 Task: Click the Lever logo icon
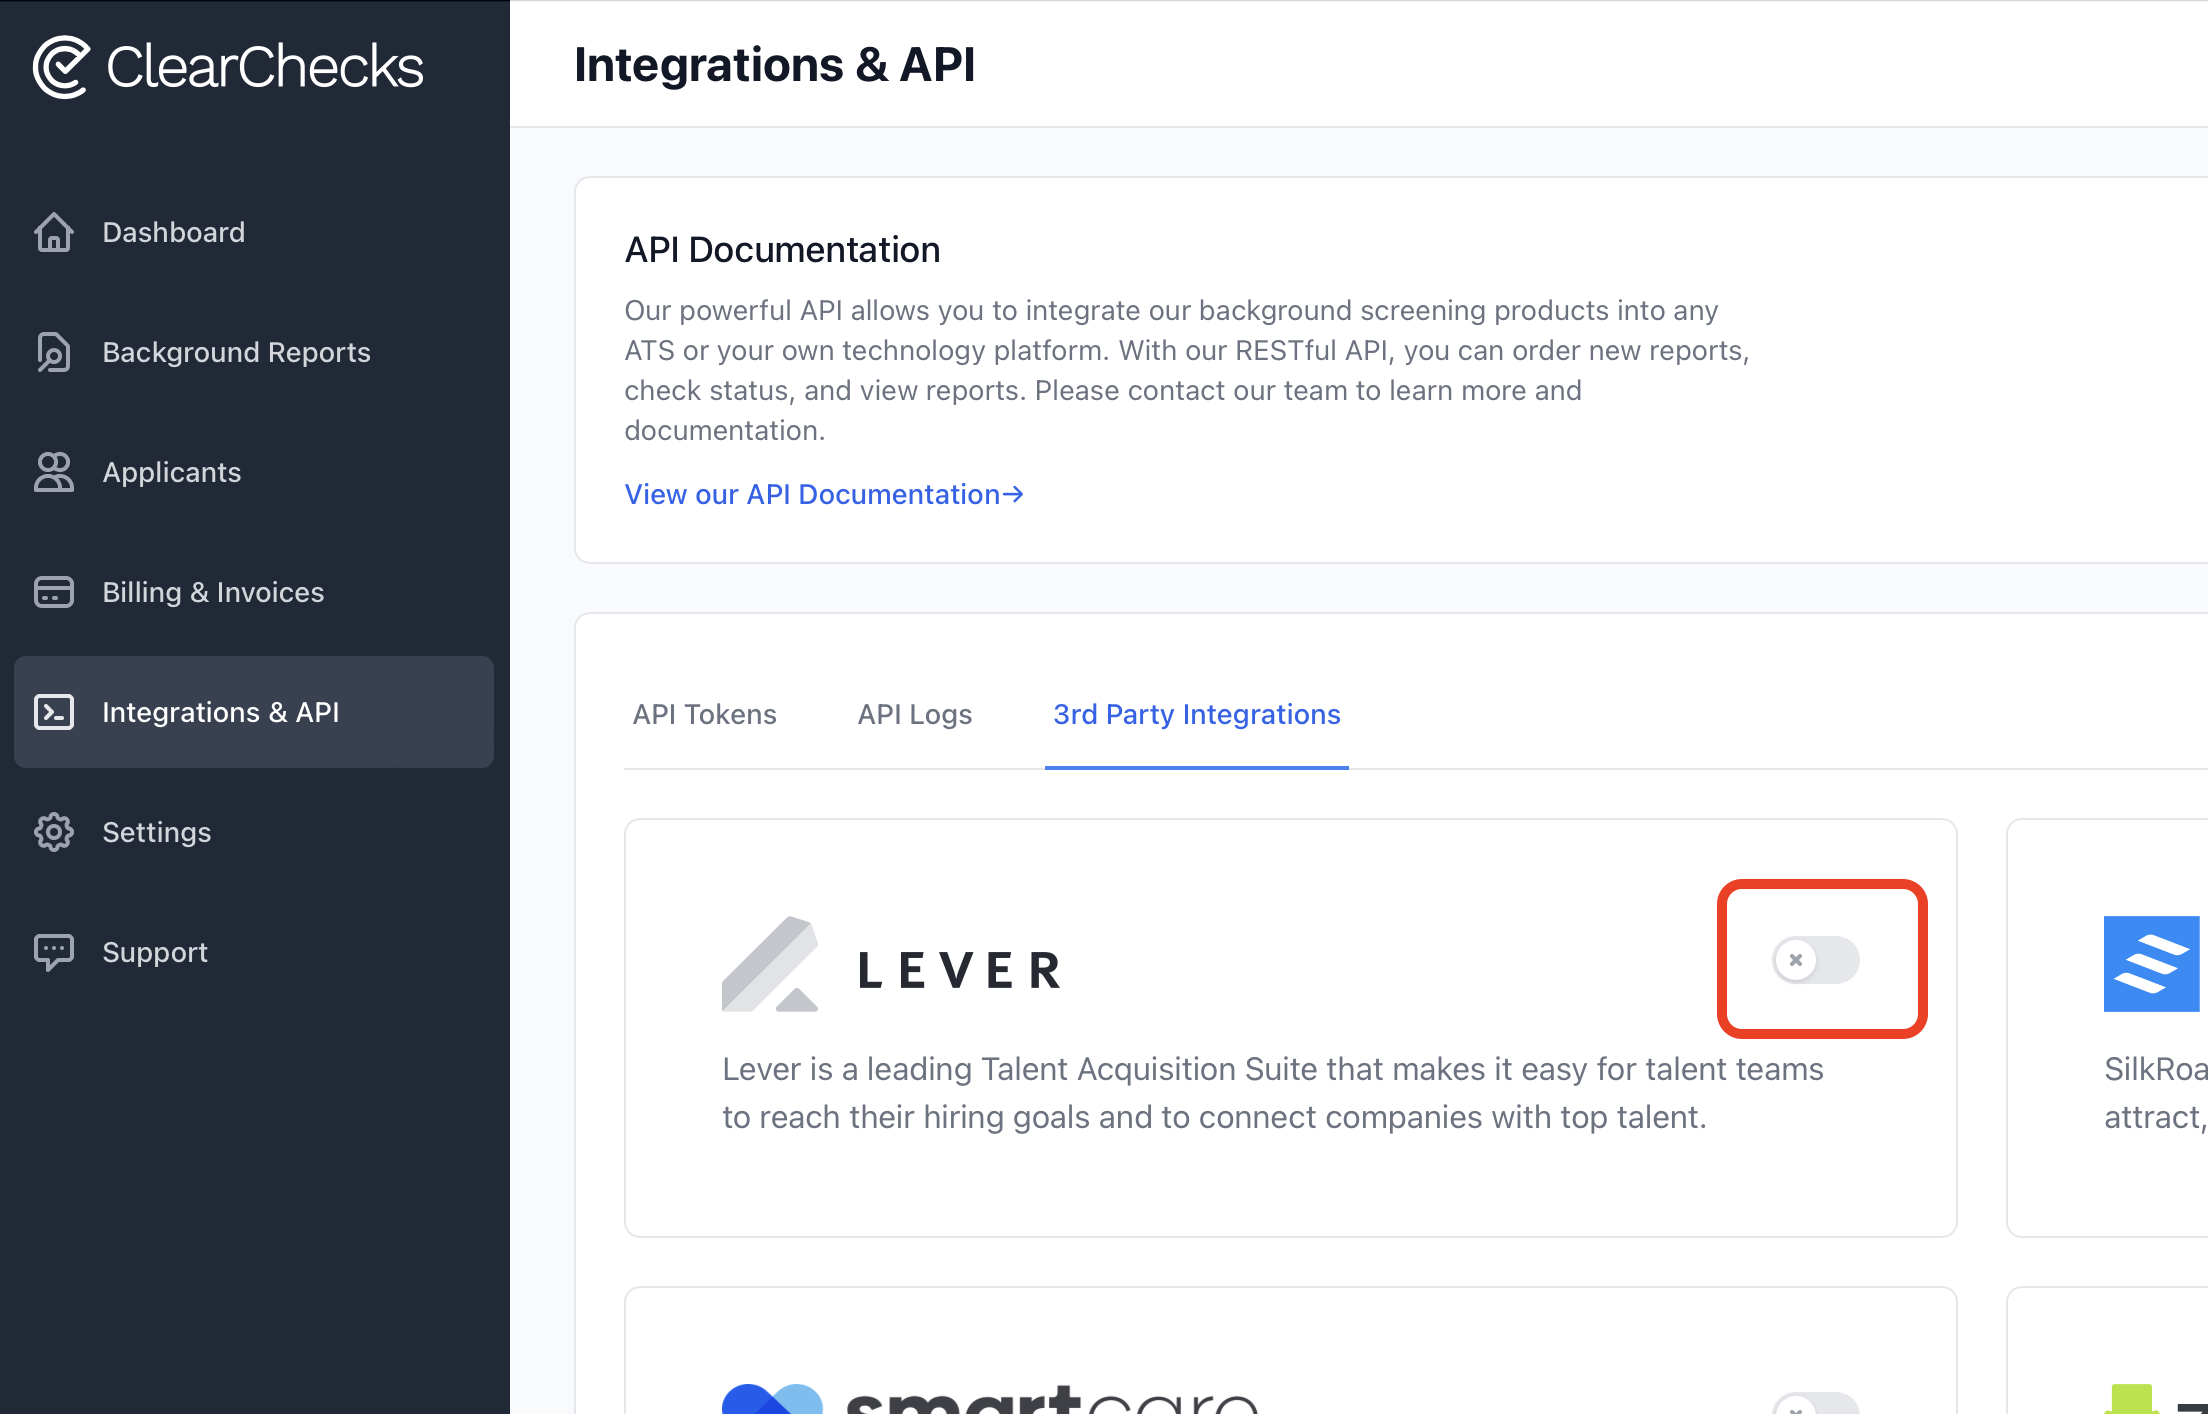770,964
